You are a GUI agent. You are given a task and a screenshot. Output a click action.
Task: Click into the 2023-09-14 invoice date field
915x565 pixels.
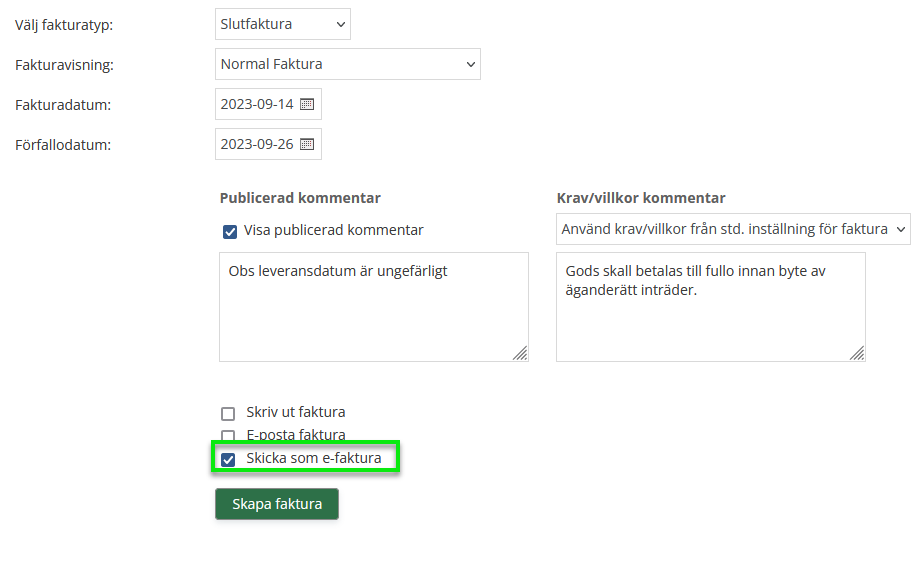tap(257, 104)
